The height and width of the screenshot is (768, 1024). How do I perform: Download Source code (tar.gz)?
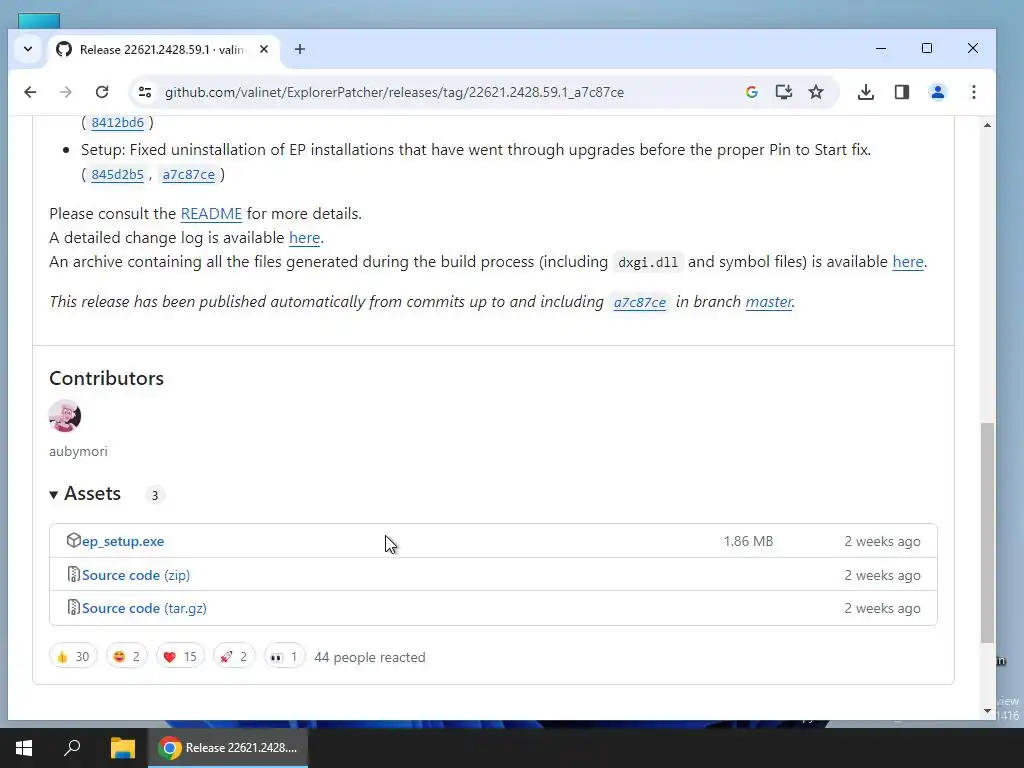[x=144, y=609]
